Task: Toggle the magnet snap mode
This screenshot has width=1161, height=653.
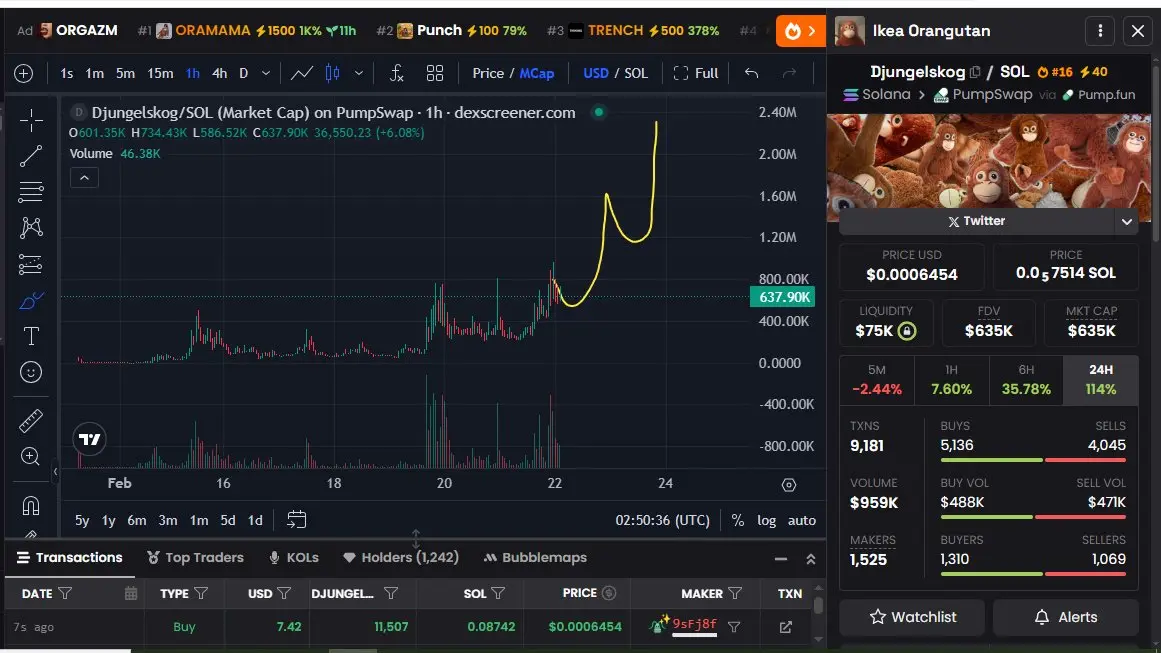Action: (x=31, y=506)
